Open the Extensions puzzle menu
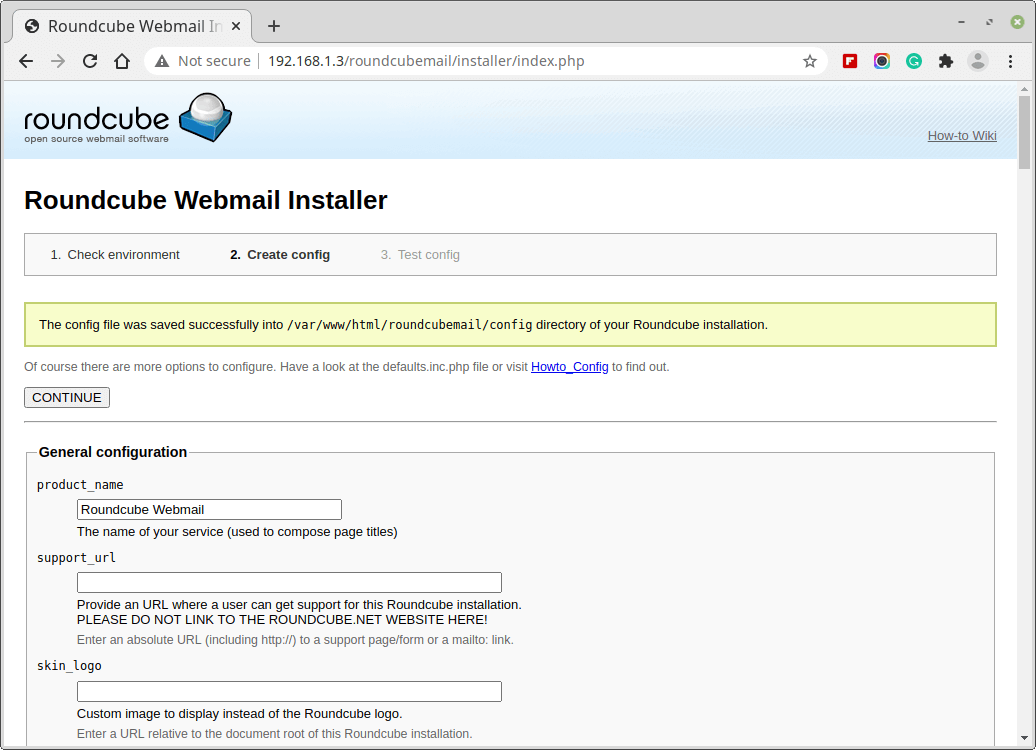This screenshot has height=750, width=1036. [x=945, y=61]
